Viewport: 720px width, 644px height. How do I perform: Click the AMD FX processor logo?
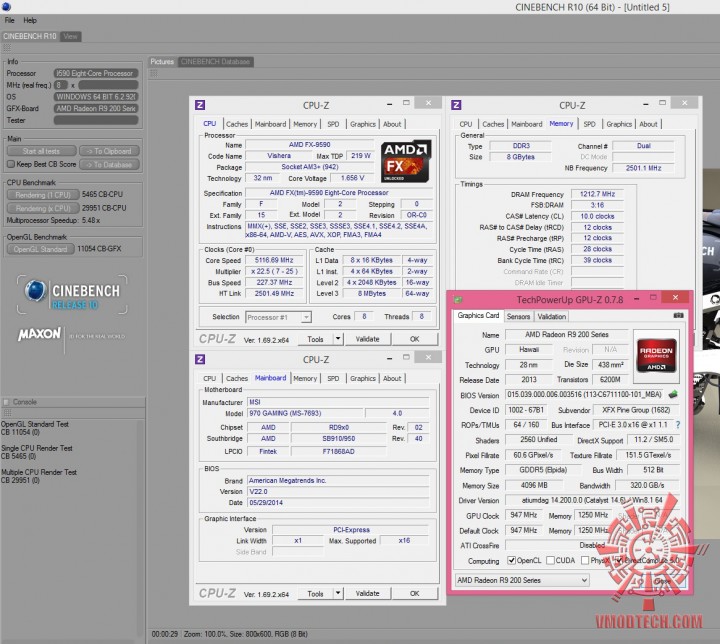click(406, 161)
